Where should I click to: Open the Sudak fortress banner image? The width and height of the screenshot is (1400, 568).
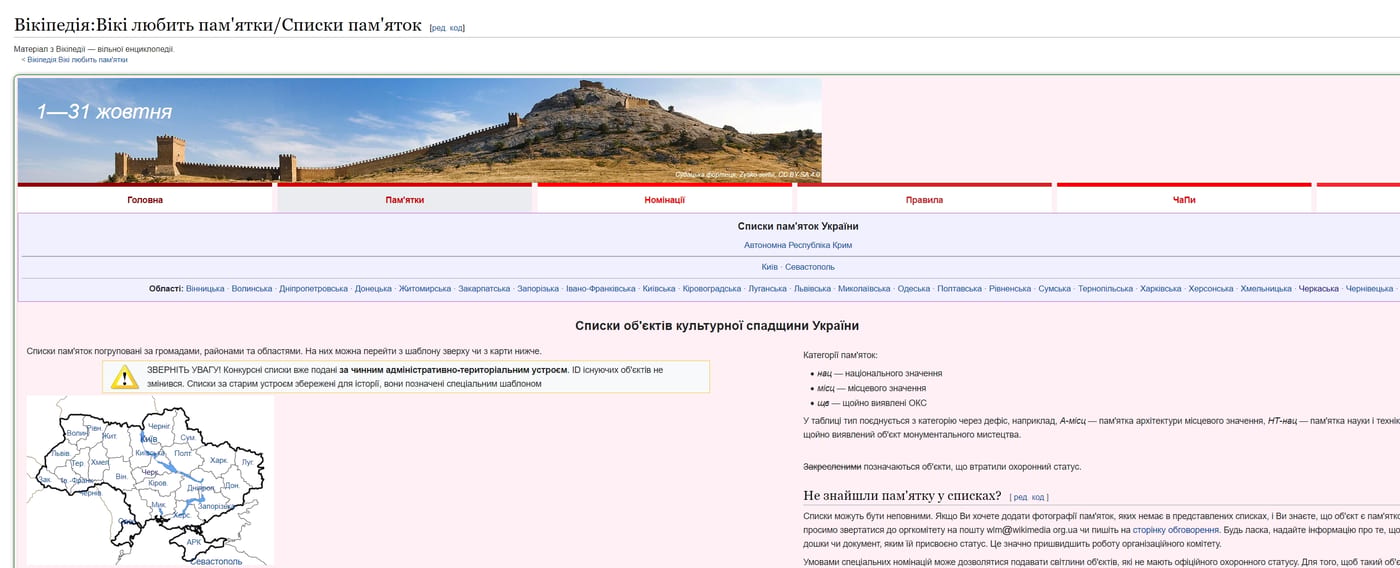coord(420,130)
